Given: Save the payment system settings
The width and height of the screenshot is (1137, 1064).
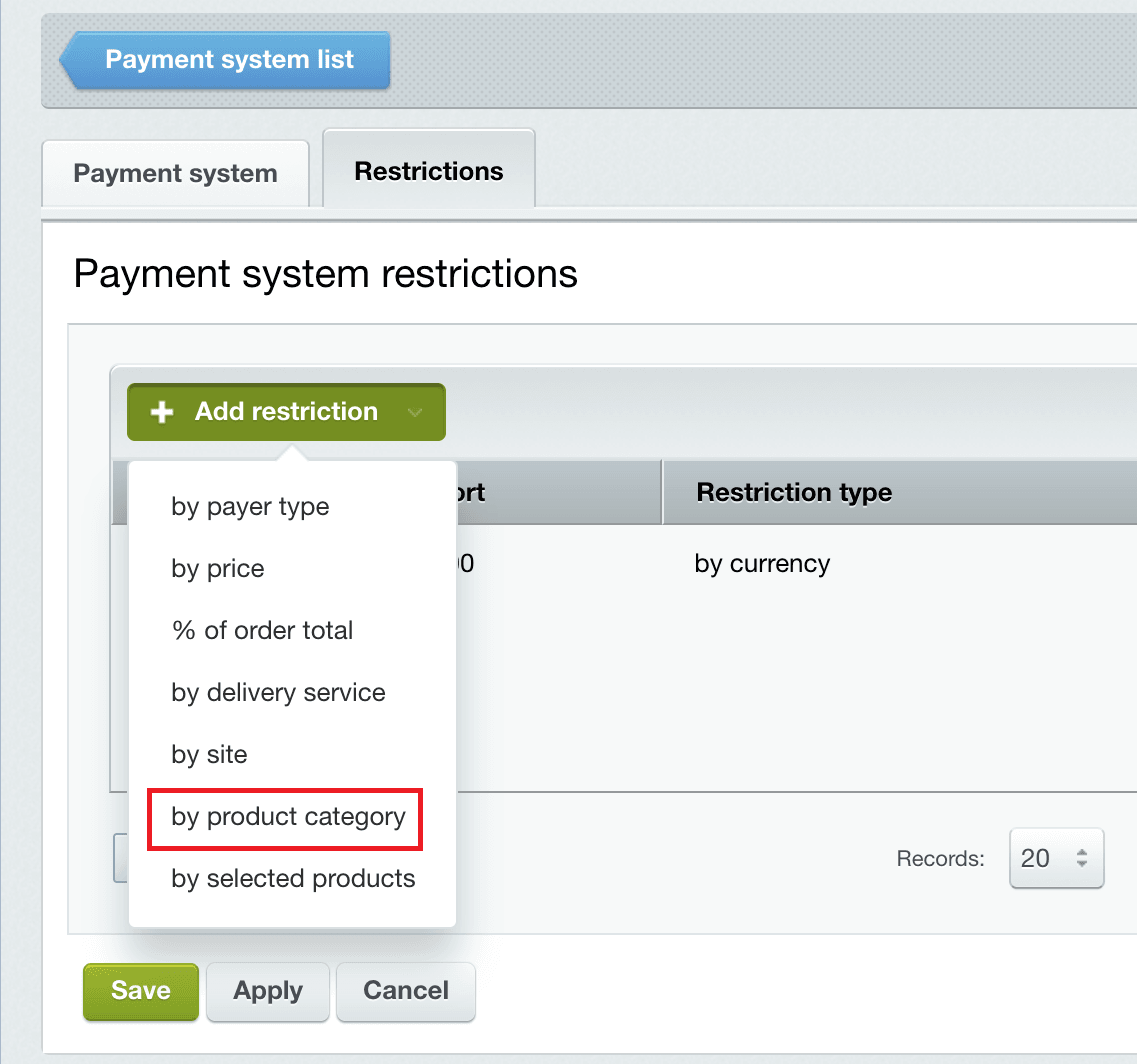Looking at the screenshot, I should [x=141, y=991].
